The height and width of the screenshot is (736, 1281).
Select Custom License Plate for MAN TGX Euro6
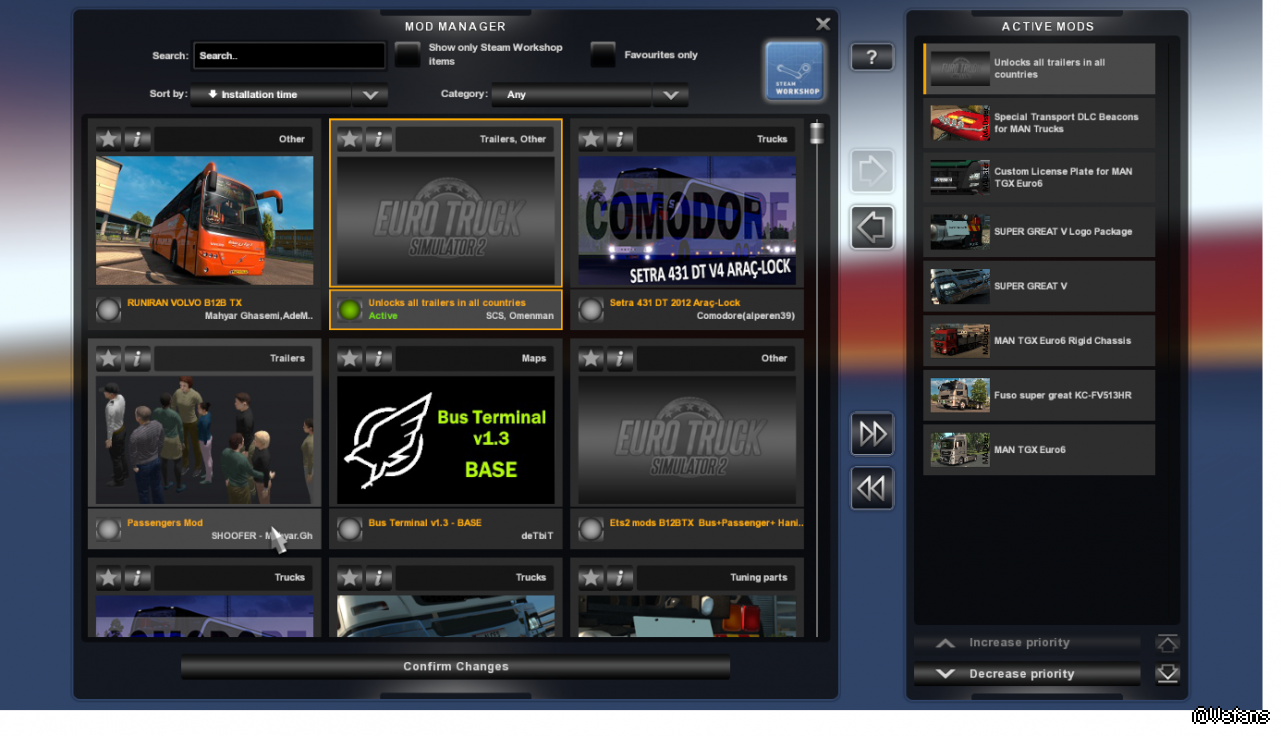[x=1039, y=177]
